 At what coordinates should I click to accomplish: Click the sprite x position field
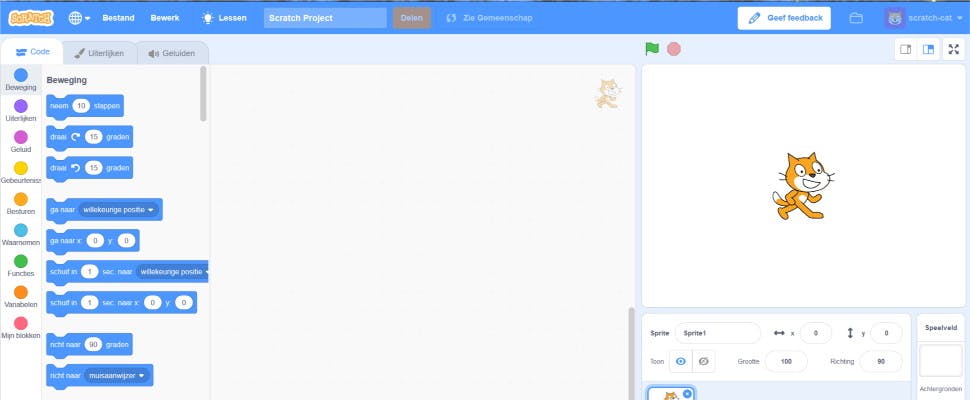[x=815, y=333]
